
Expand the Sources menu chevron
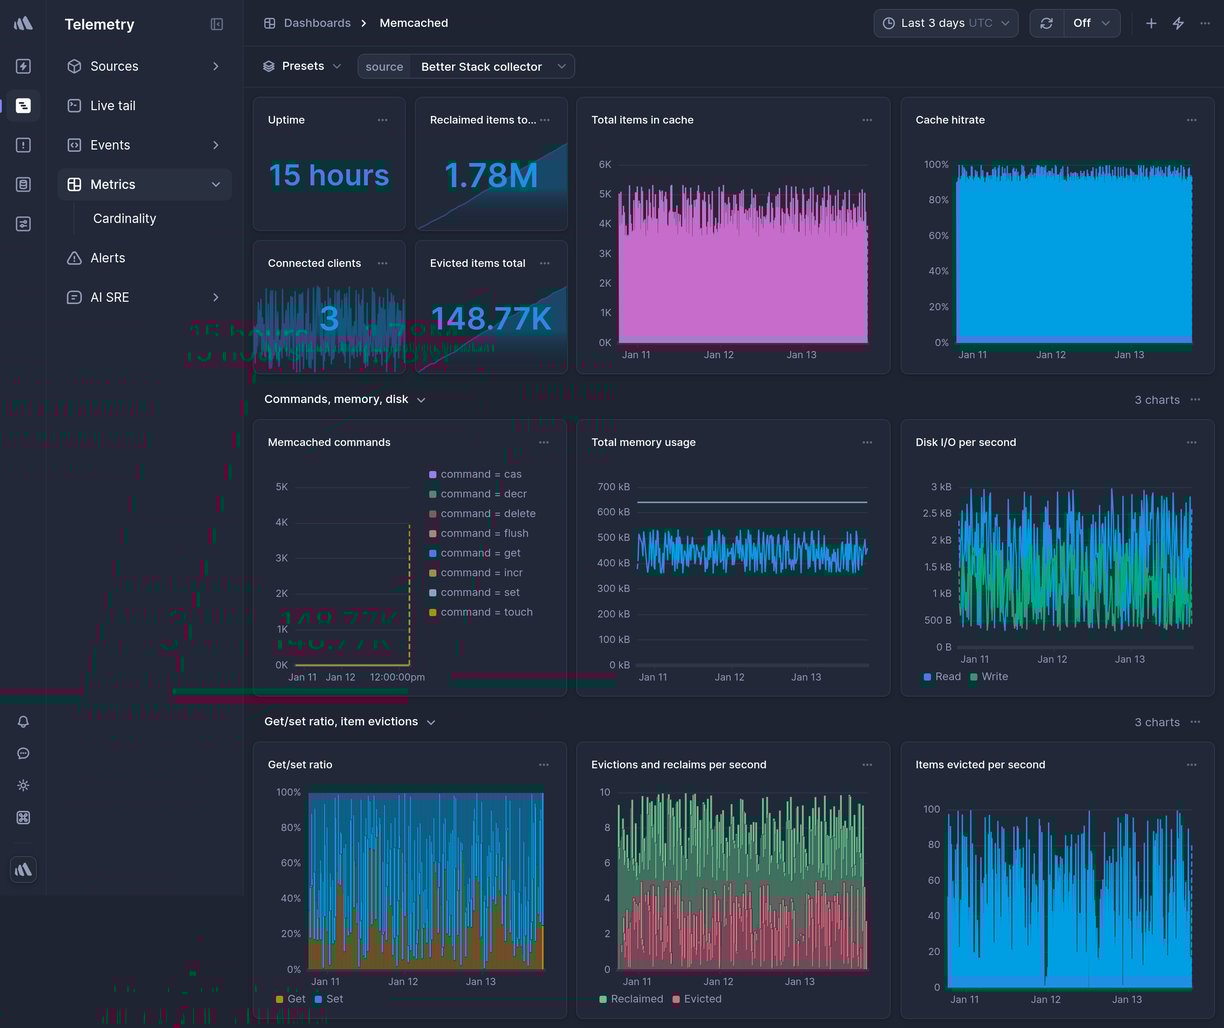[x=216, y=66]
